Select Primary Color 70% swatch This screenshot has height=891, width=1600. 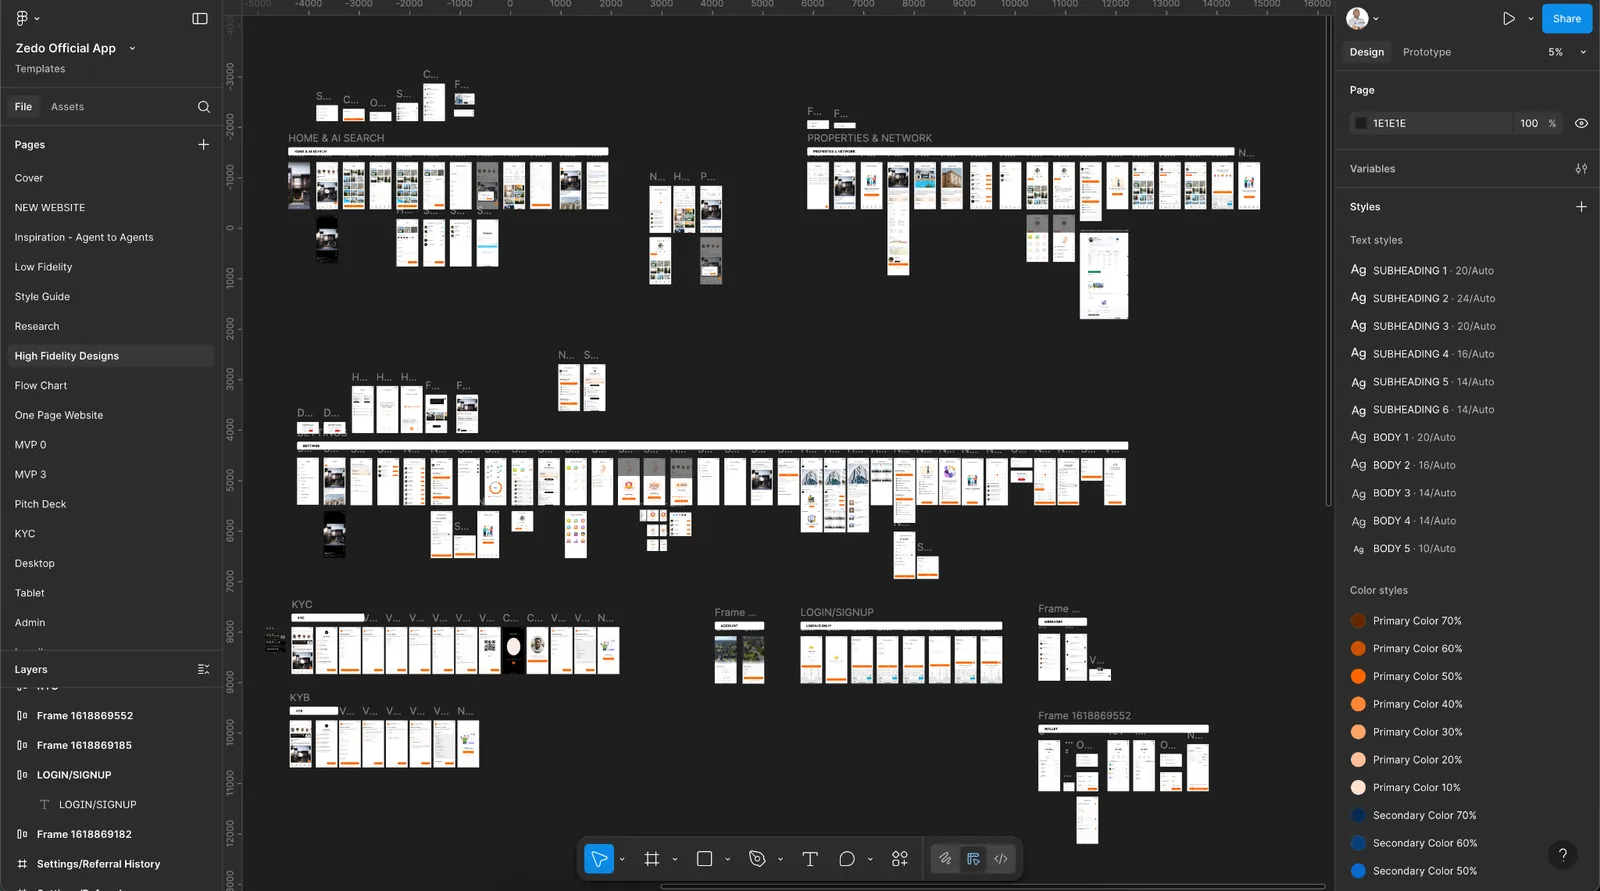(1358, 621)
